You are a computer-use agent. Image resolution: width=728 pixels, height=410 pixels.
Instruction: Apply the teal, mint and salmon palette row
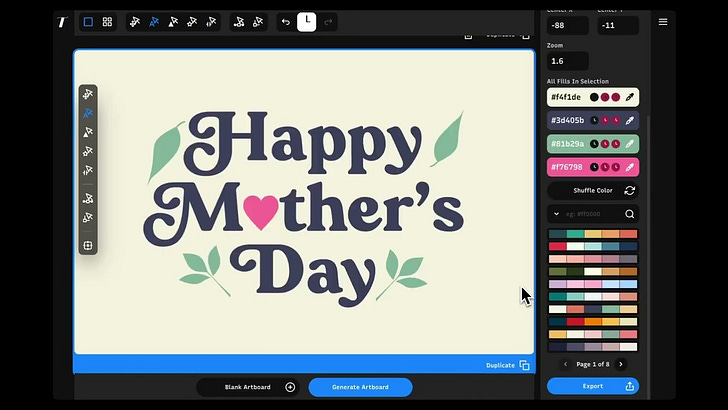[x=593, y=297]
